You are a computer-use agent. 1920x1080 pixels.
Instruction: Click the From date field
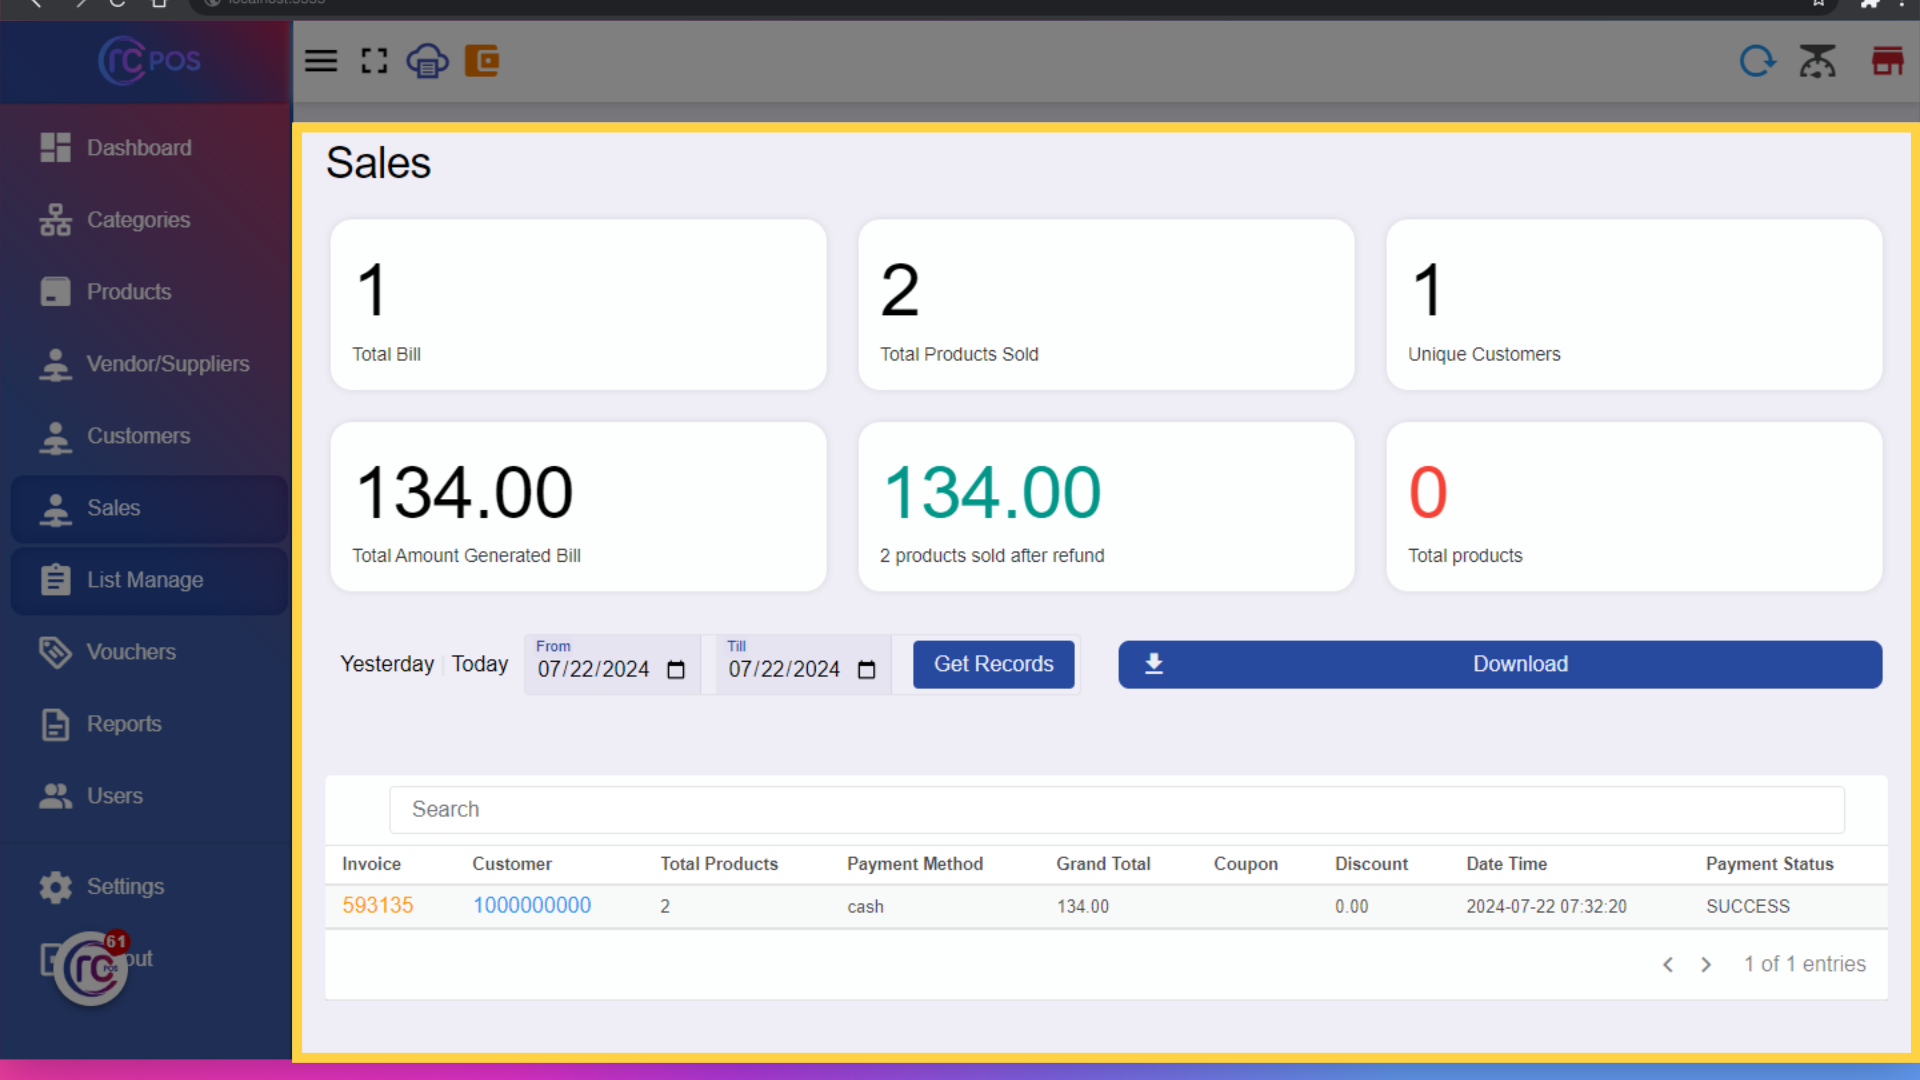612,664
